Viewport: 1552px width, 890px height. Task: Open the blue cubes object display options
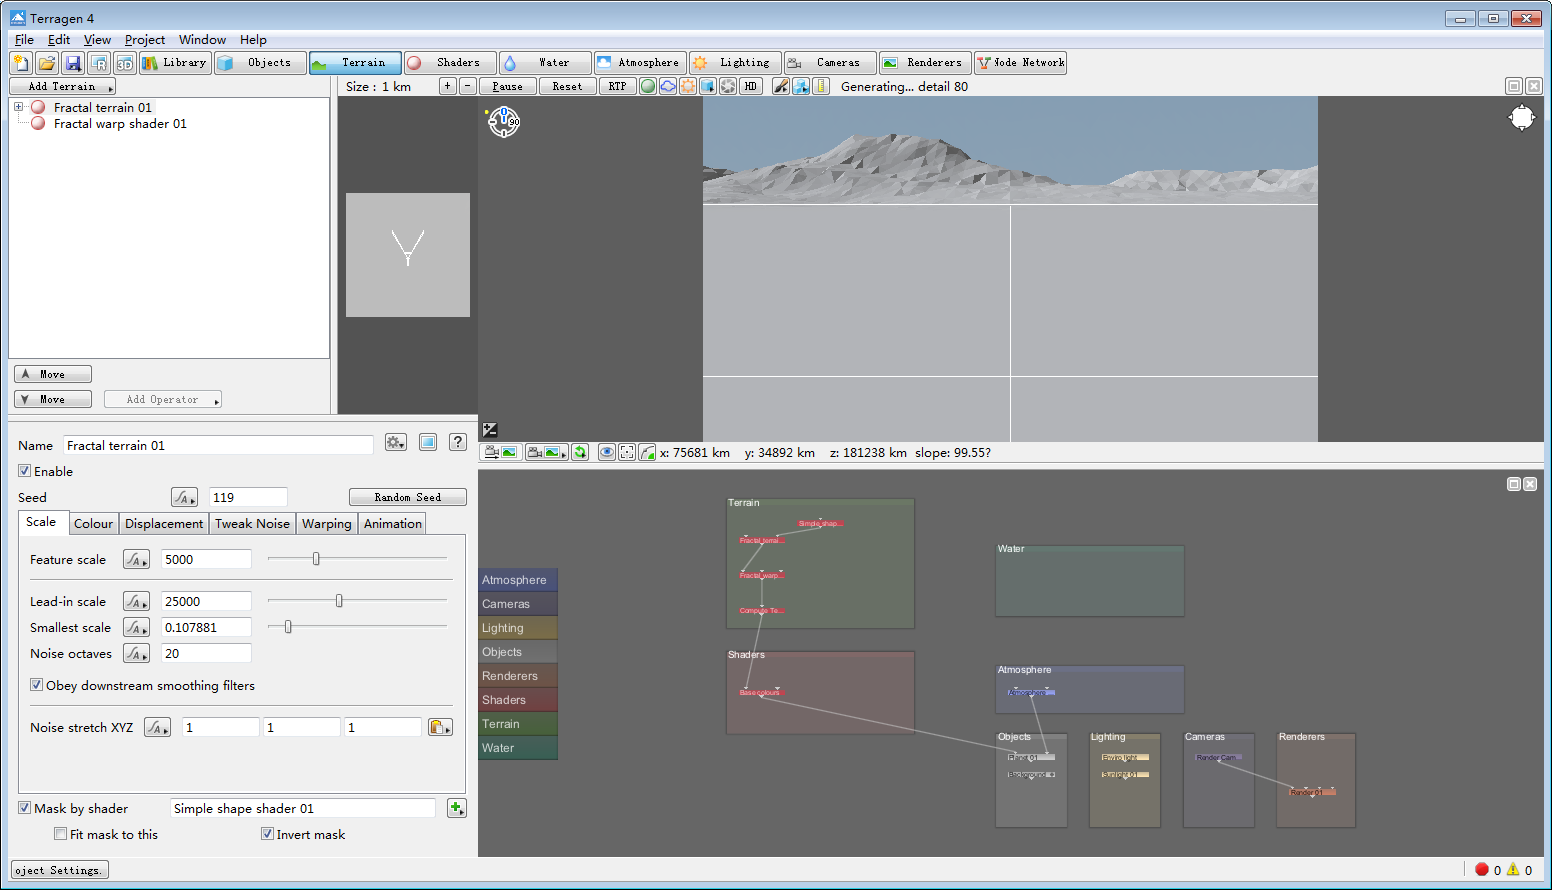(801, 86)
